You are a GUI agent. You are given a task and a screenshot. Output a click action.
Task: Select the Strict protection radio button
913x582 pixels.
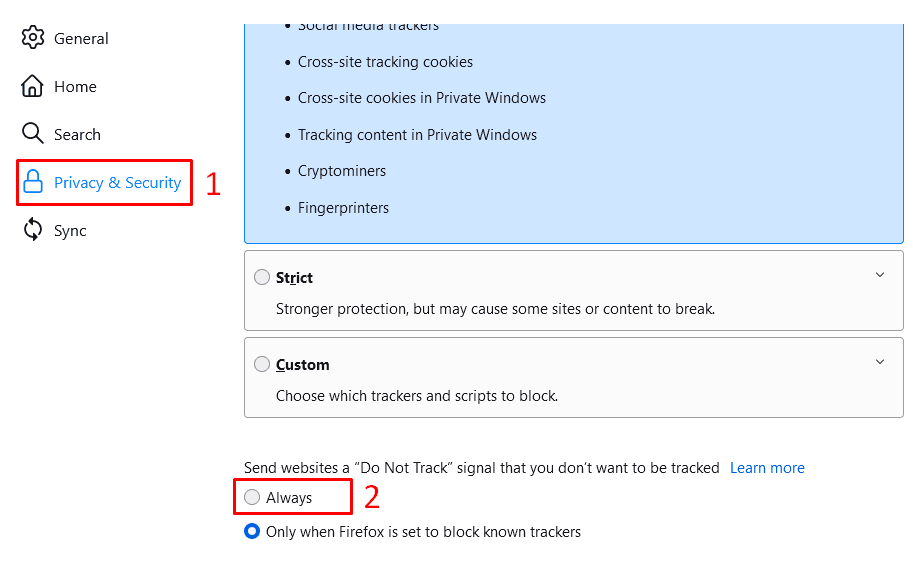[262, 277]
